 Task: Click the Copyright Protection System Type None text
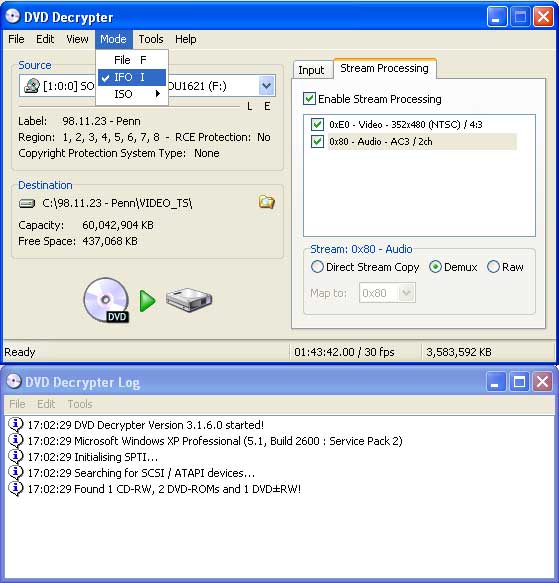click(x=119, y=153)
